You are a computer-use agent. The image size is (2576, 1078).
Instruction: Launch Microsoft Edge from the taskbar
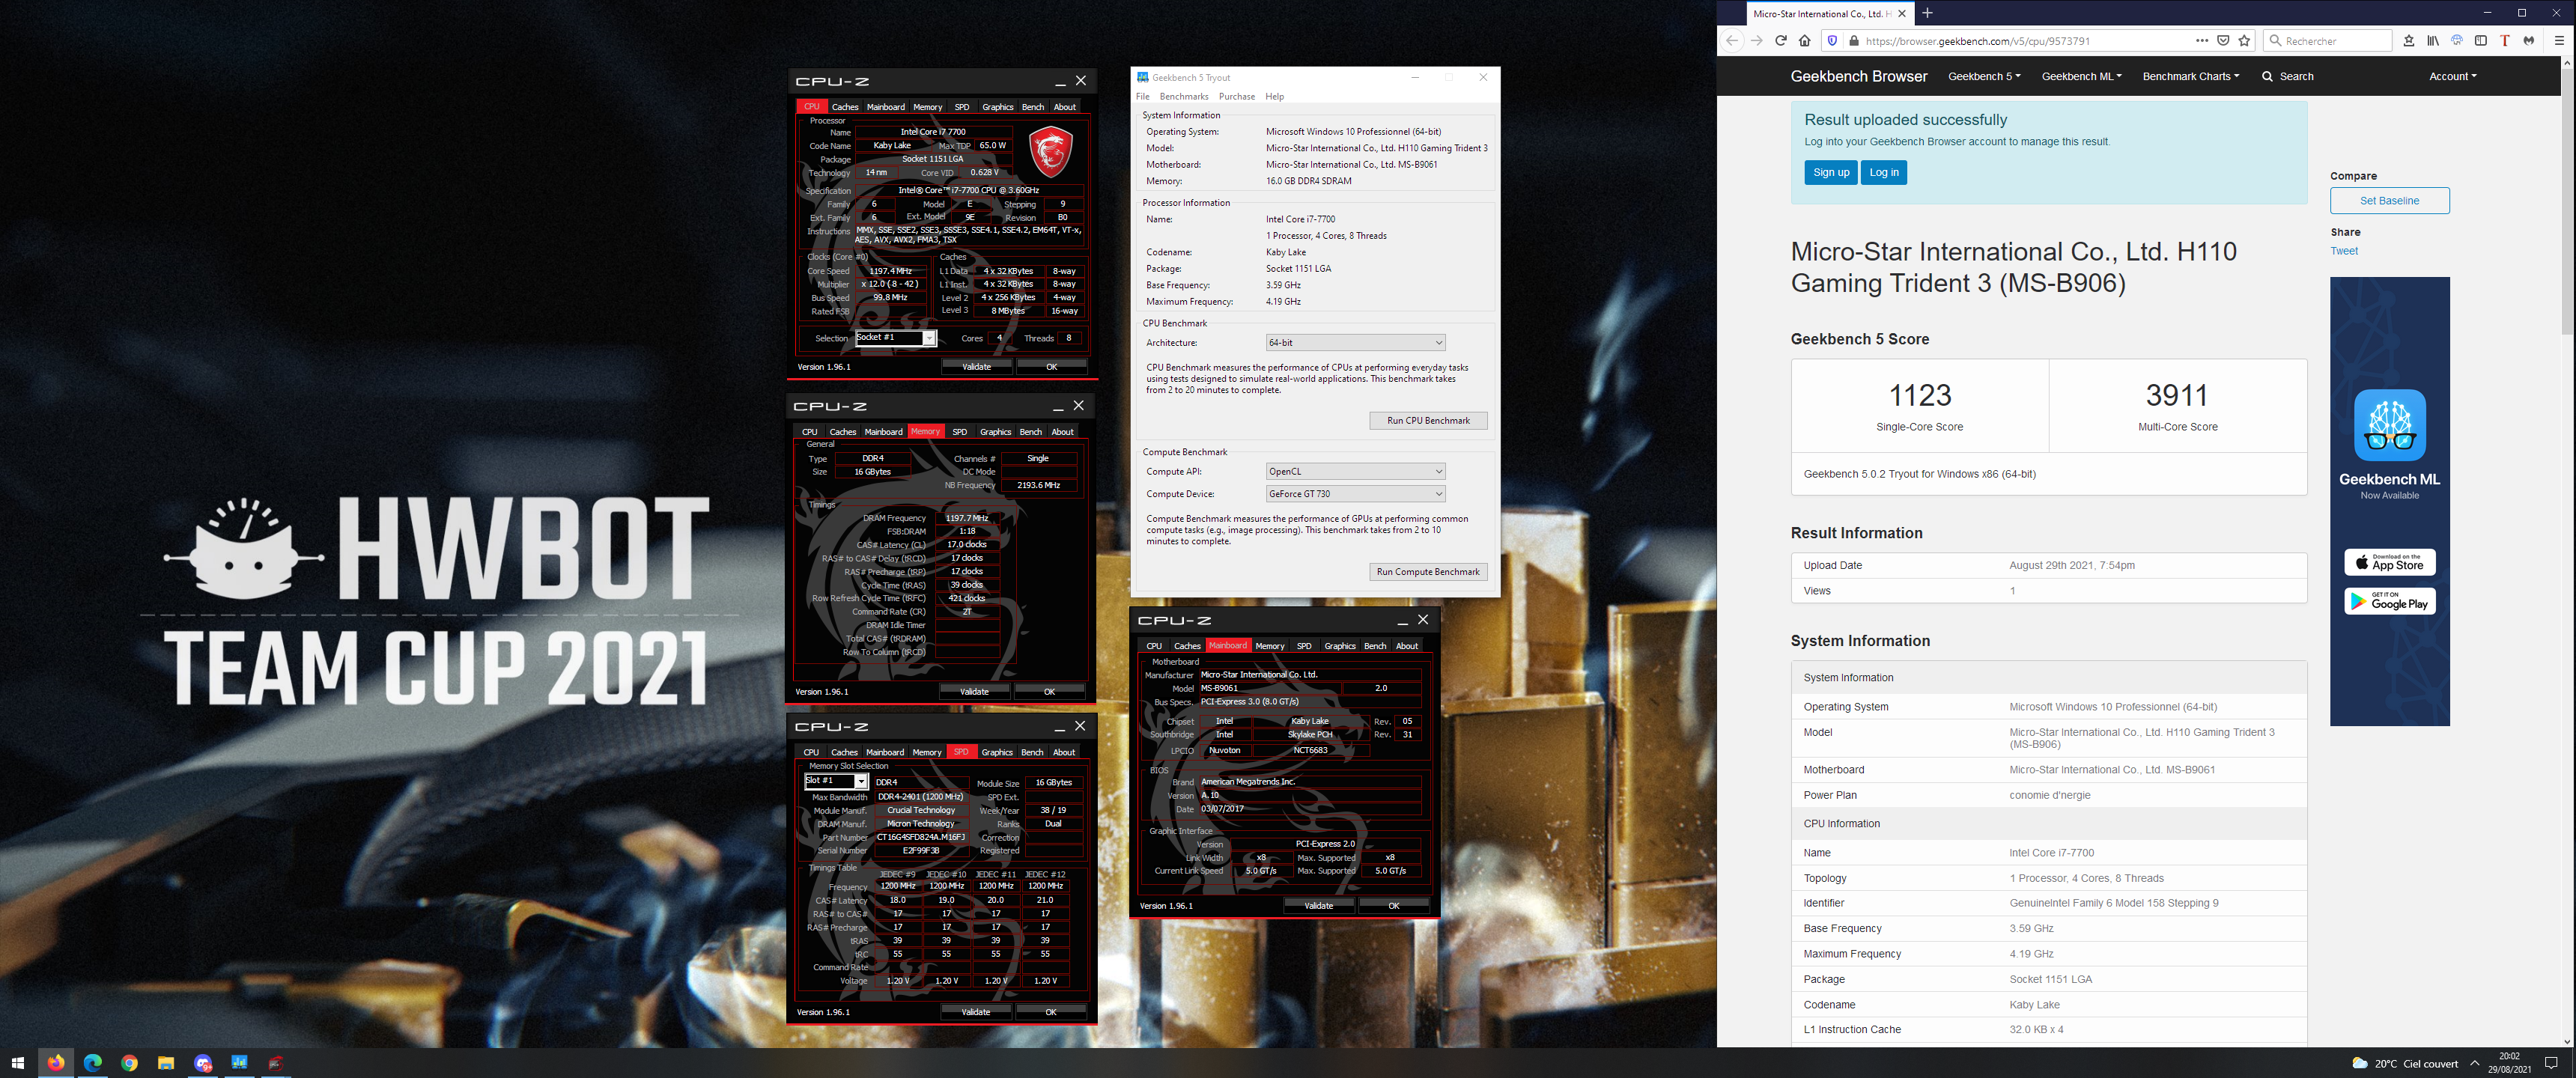coord(92,1063)
